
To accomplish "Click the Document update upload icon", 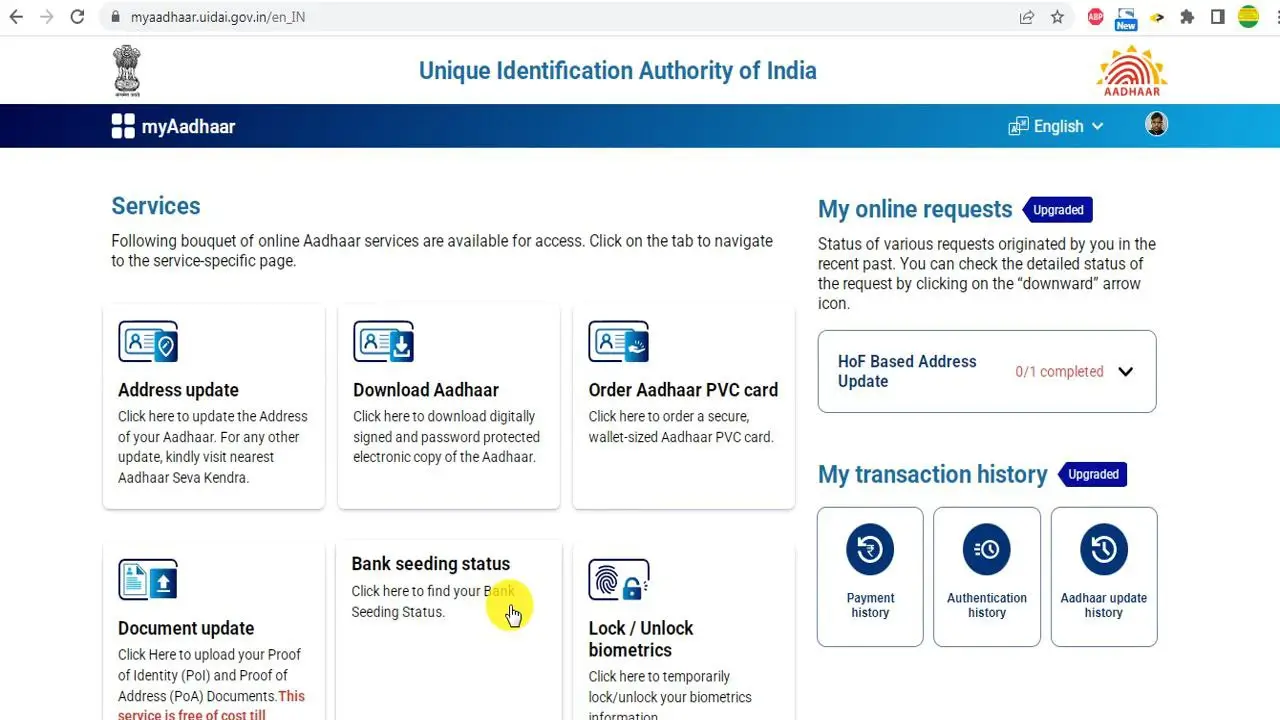I will pos(148,580).
